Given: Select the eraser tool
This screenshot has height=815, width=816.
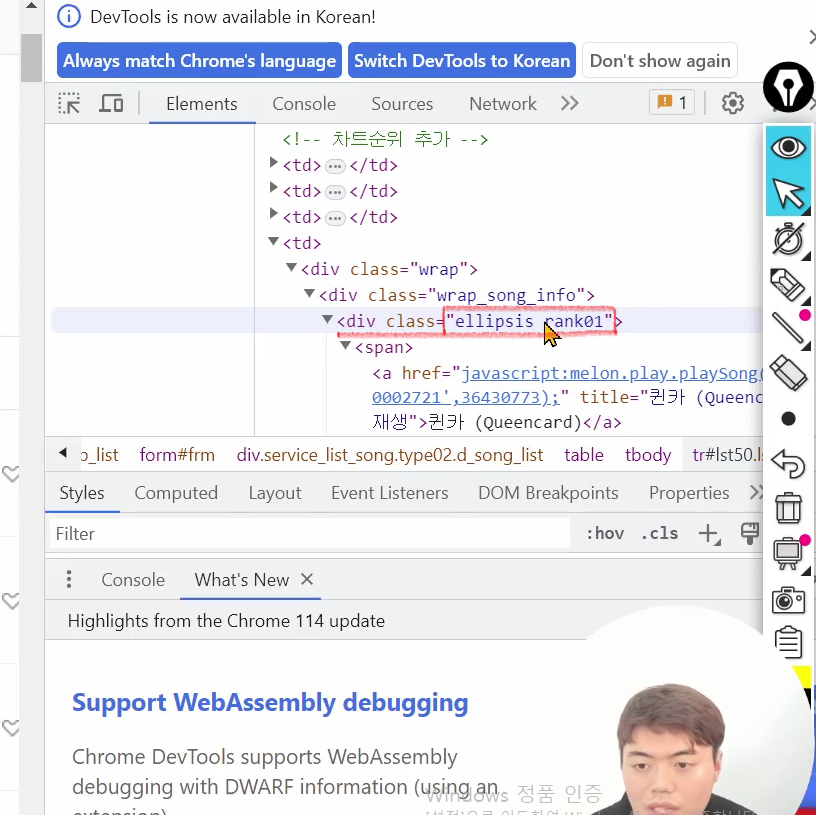Looking at the screenshot, I should coord(788,373).
